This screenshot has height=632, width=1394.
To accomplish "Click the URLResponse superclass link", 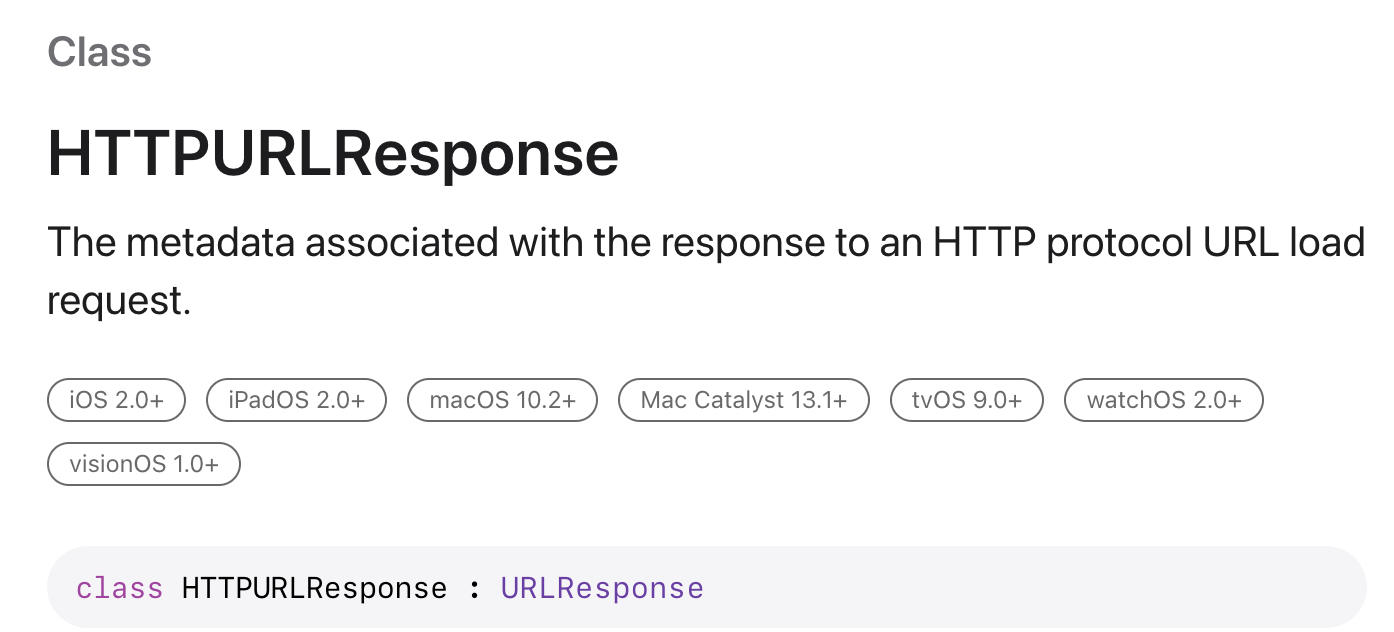I will [602, 588].
